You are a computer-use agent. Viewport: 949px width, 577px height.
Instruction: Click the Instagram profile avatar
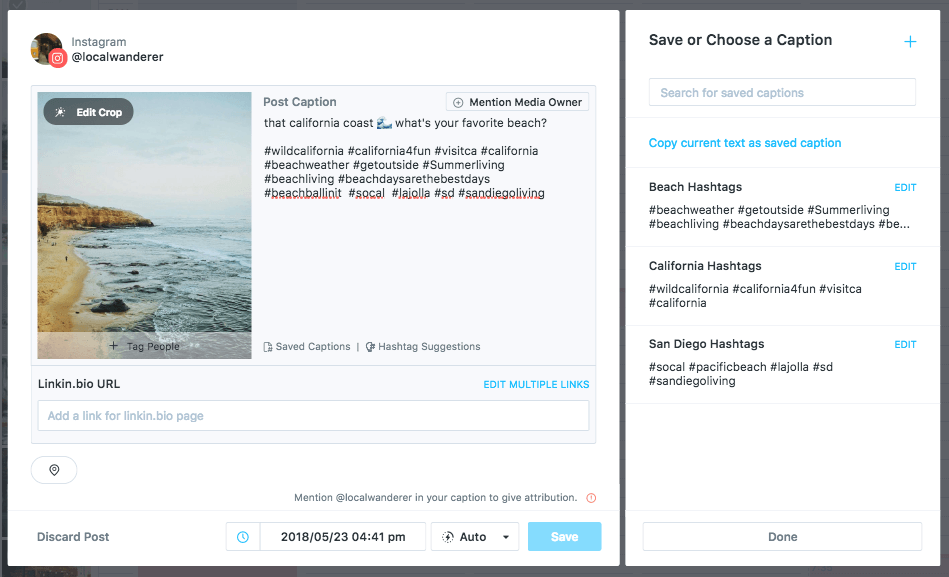pos(48,50)
